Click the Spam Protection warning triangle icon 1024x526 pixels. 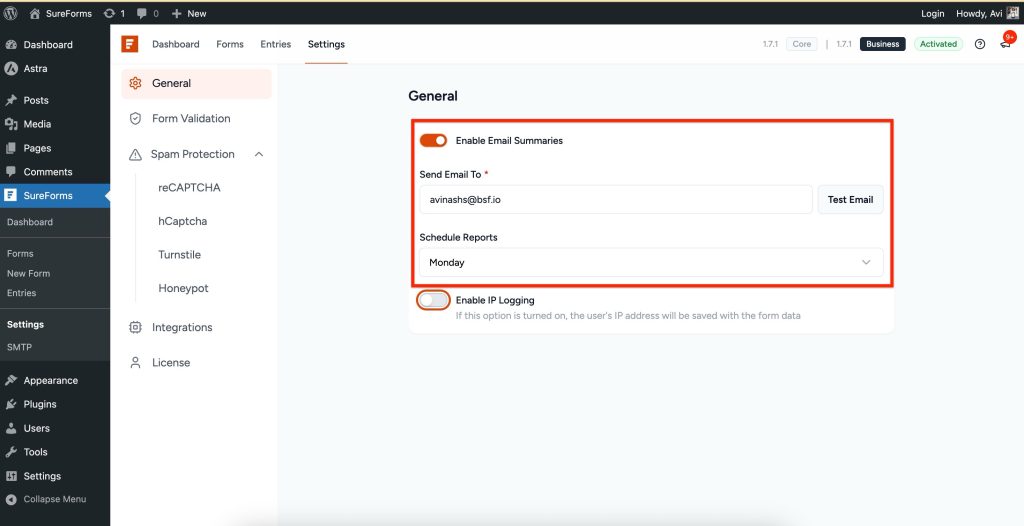135,154
